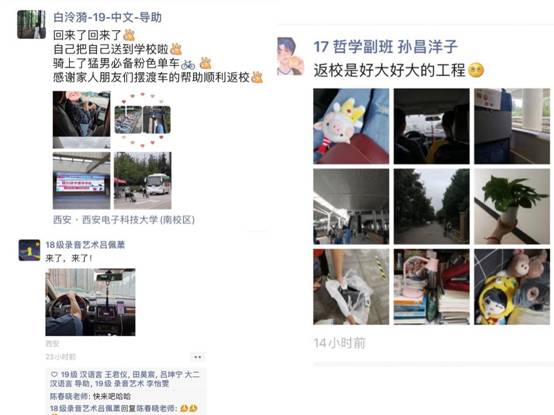Open the location 西安电子科技大学 (南校区)

(x=124, y=220)
